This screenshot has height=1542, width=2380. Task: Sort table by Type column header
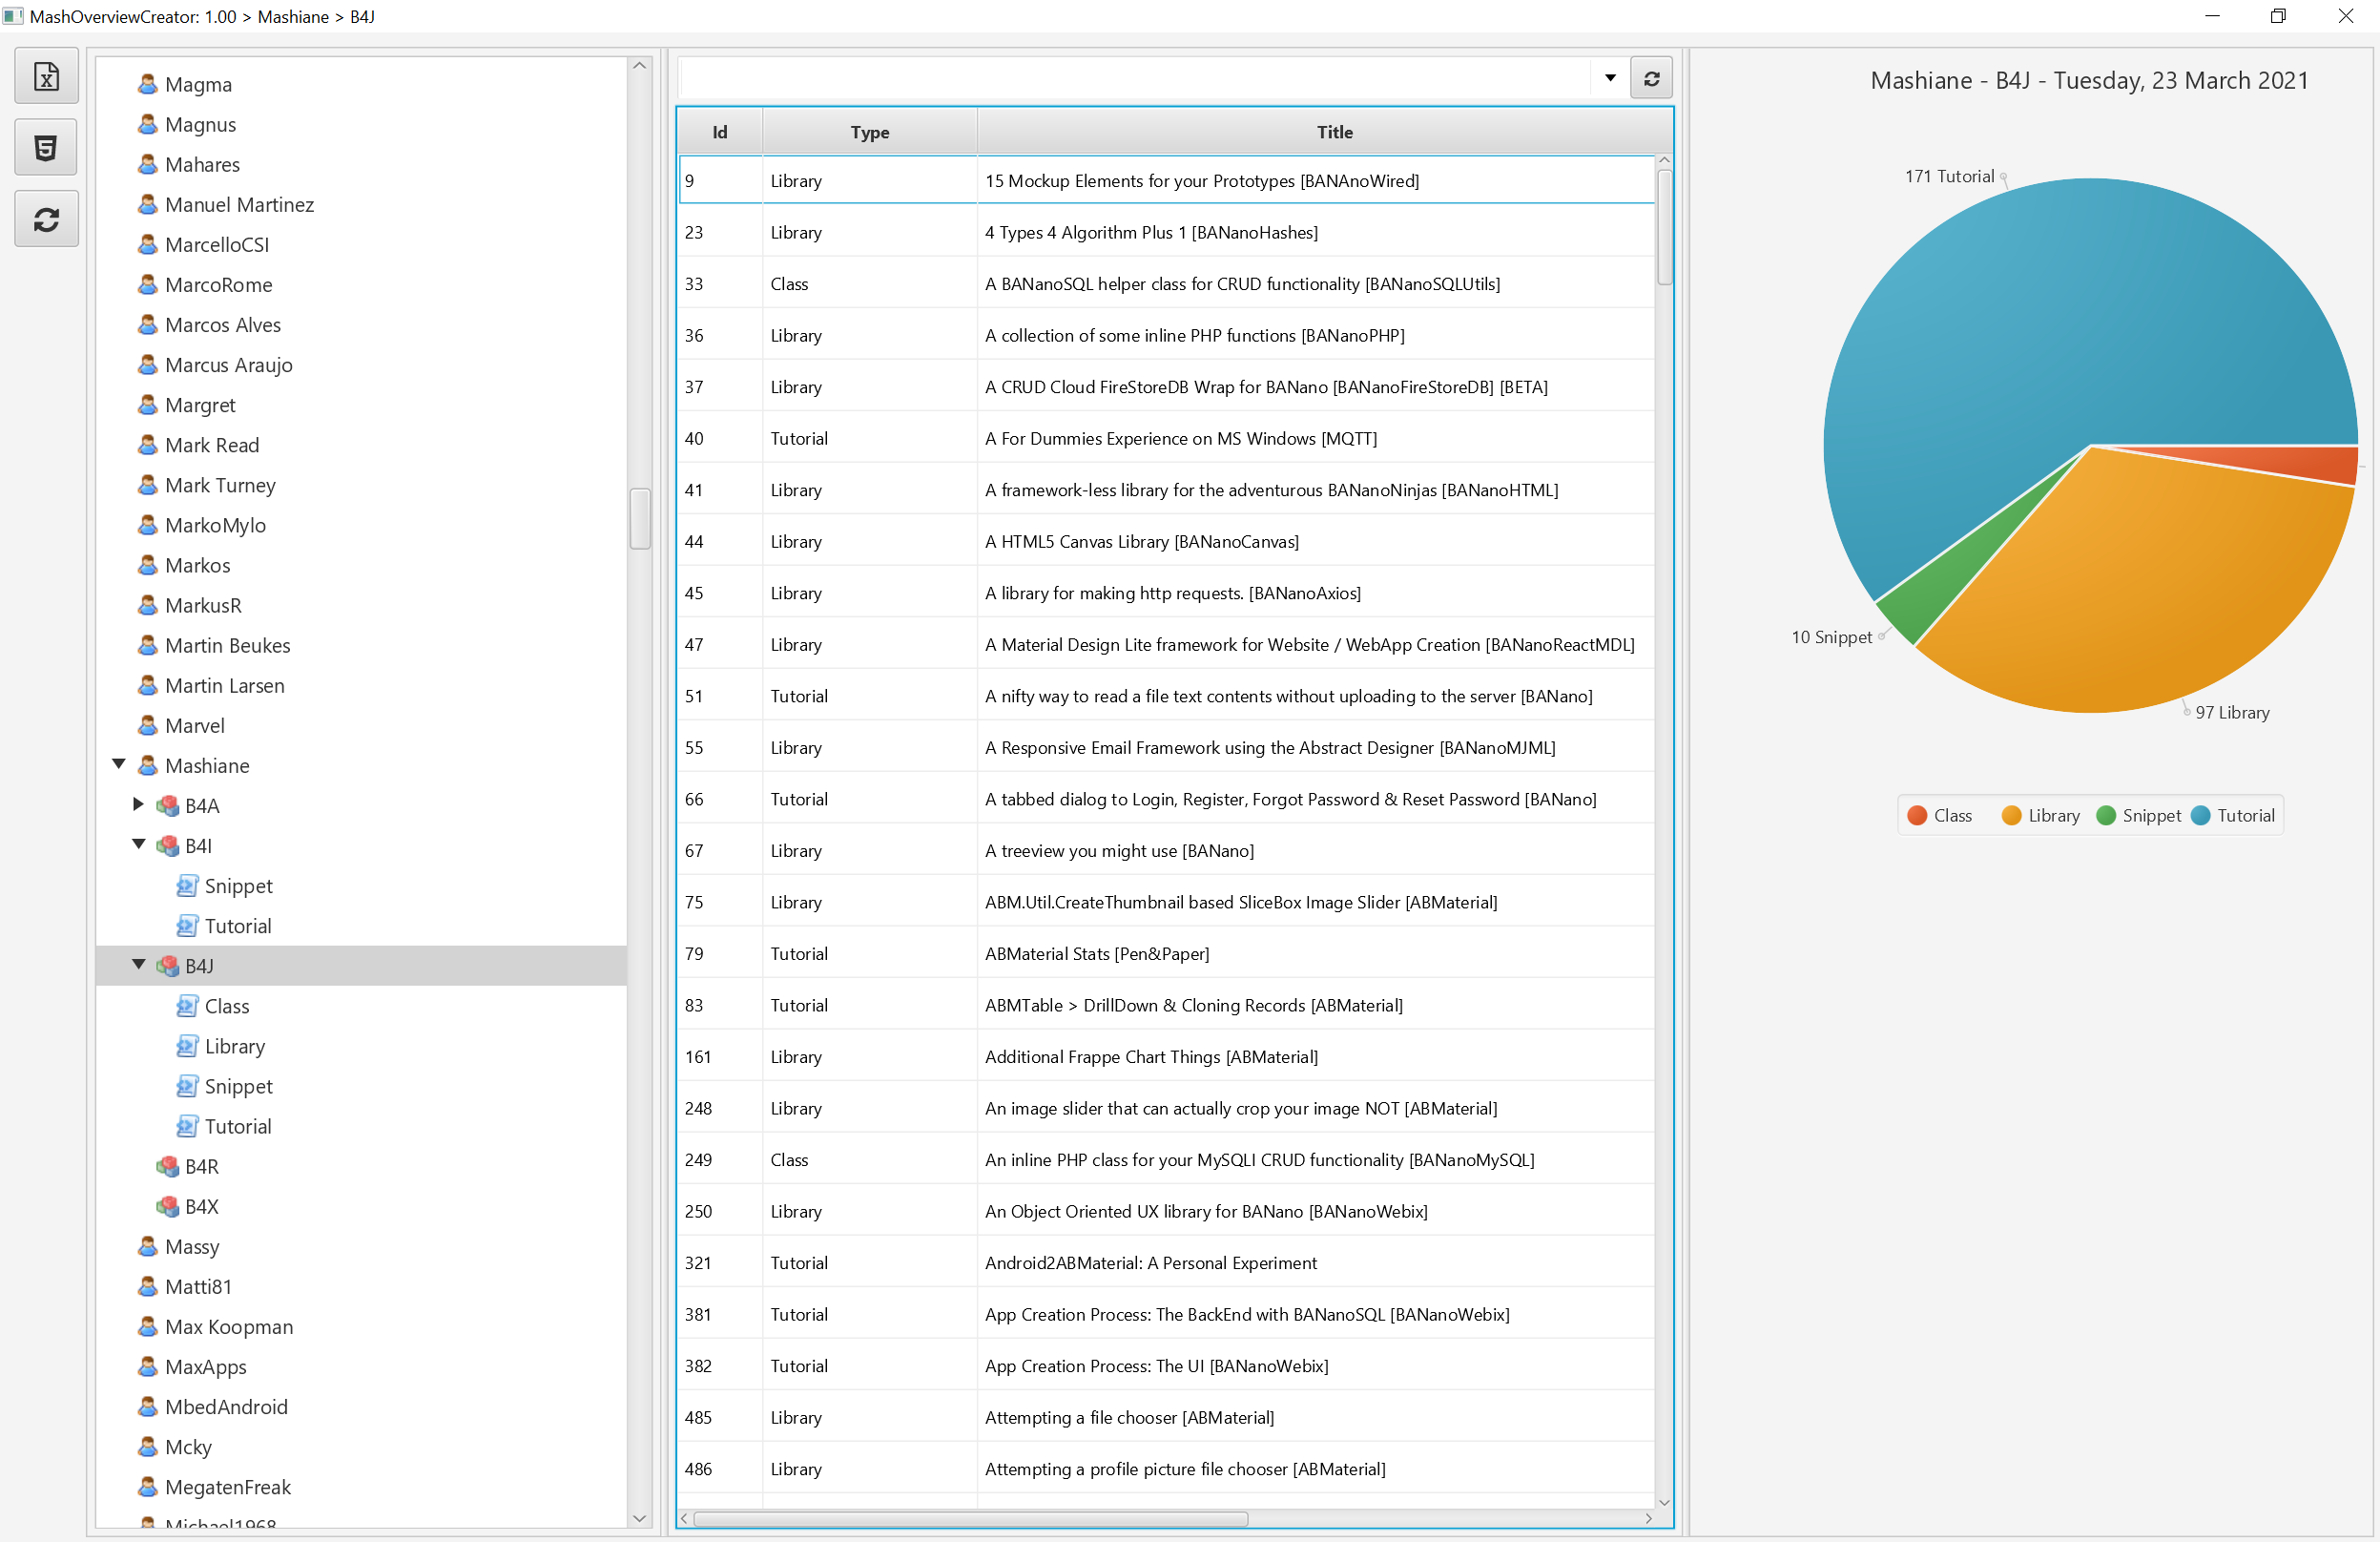[869, 132]
